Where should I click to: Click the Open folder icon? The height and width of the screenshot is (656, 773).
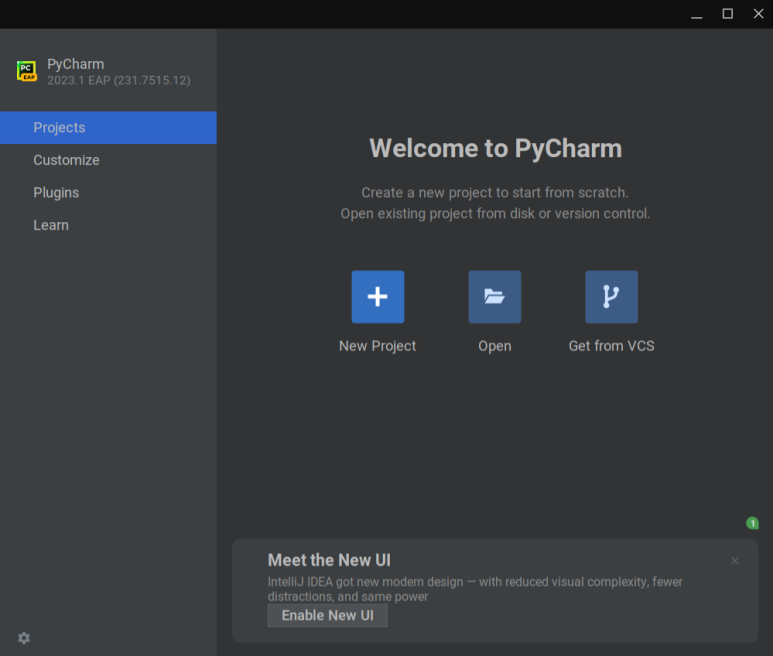[494, 297]
